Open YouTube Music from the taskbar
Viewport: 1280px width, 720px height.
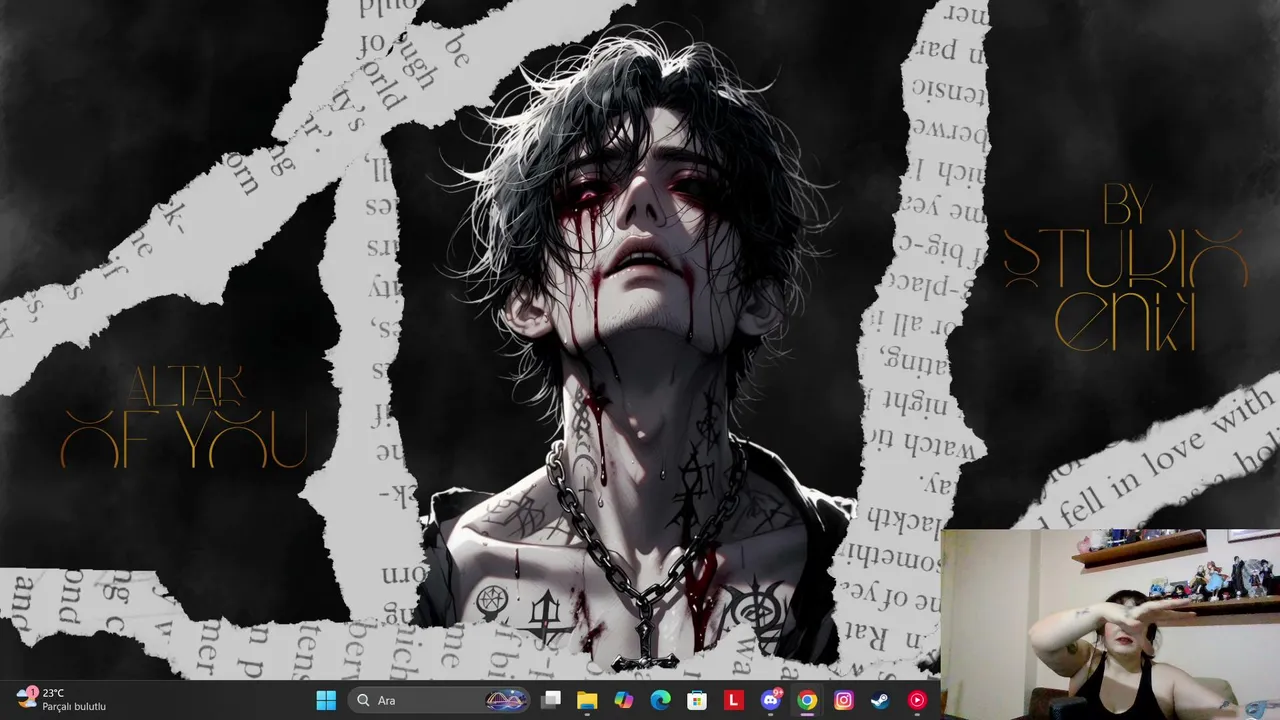(917, 700)
